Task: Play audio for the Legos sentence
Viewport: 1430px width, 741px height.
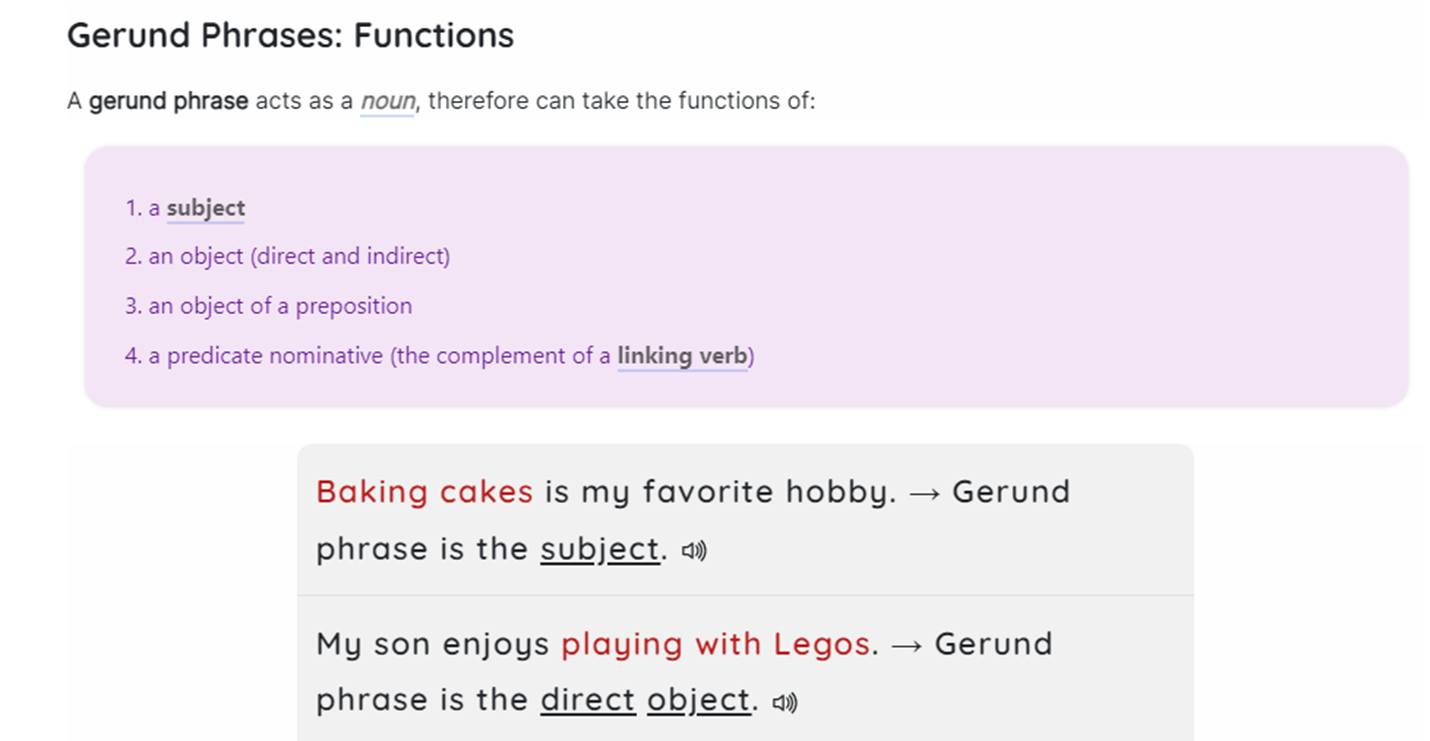Action: (785, 702)
